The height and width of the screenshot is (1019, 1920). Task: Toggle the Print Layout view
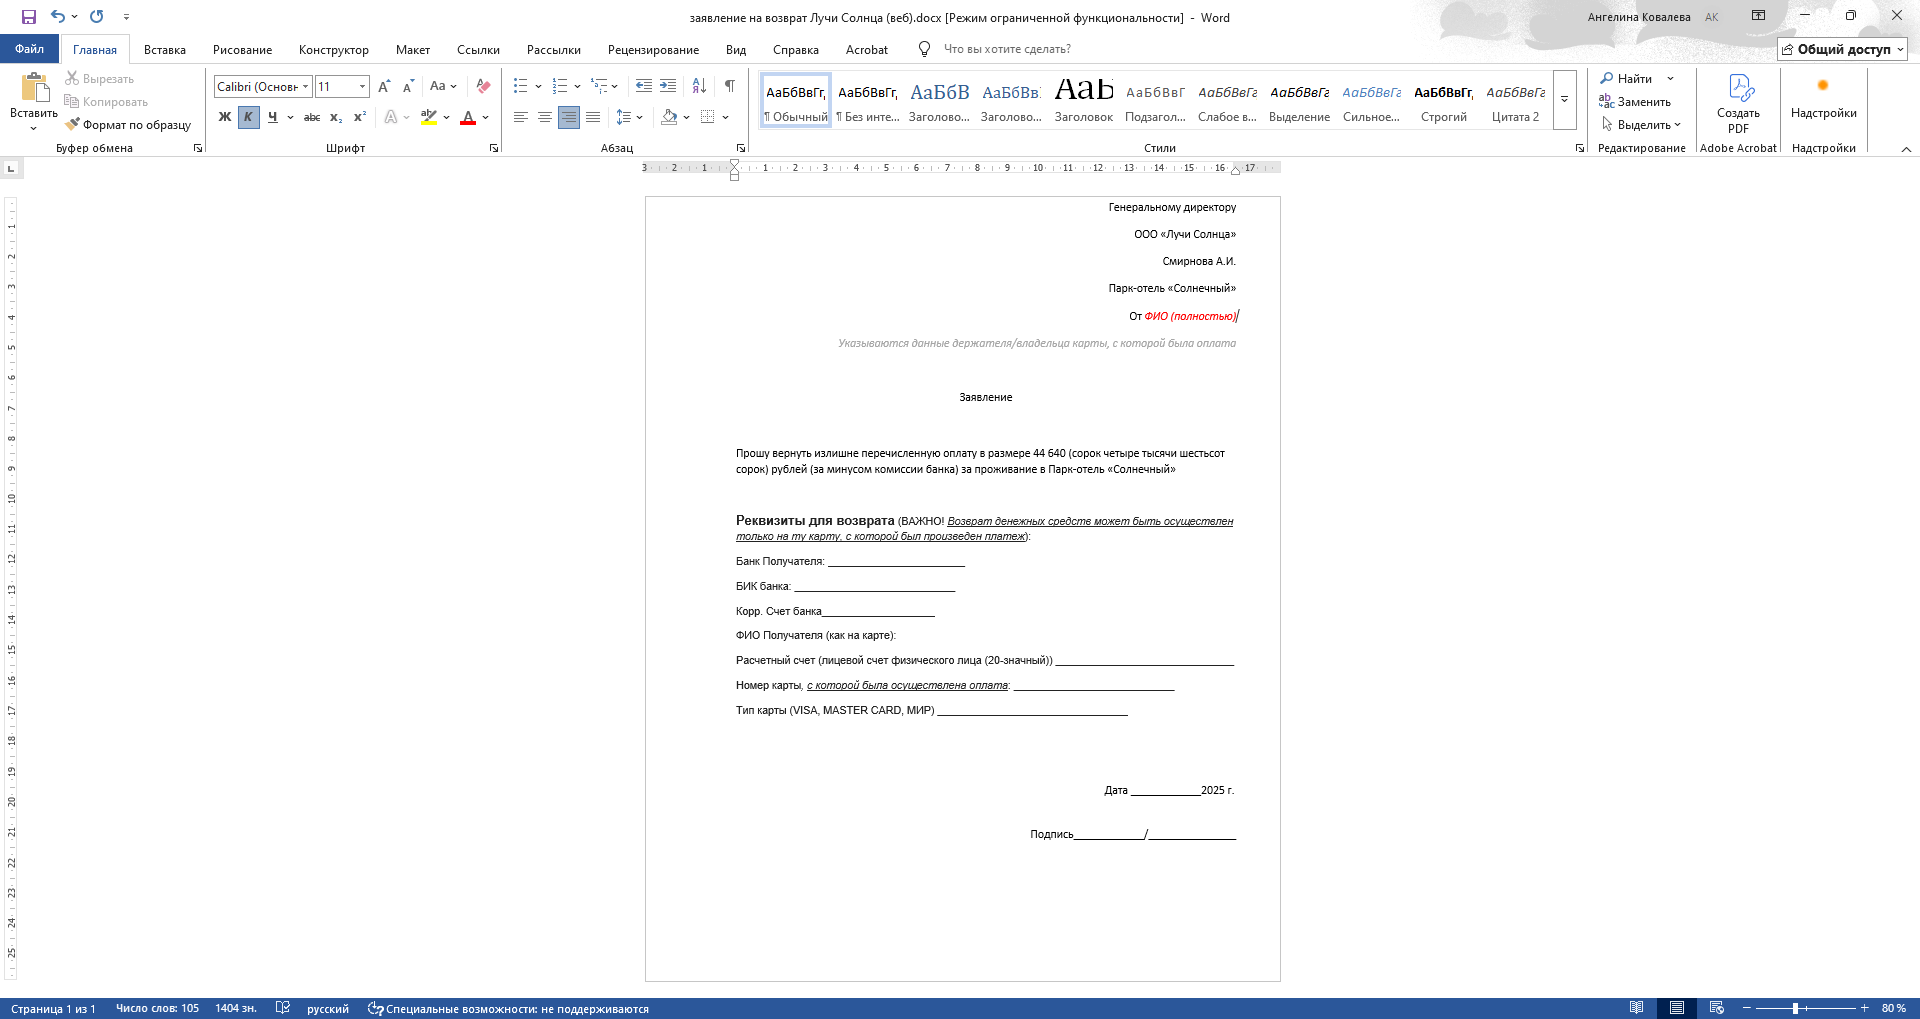(1676, 1008)
